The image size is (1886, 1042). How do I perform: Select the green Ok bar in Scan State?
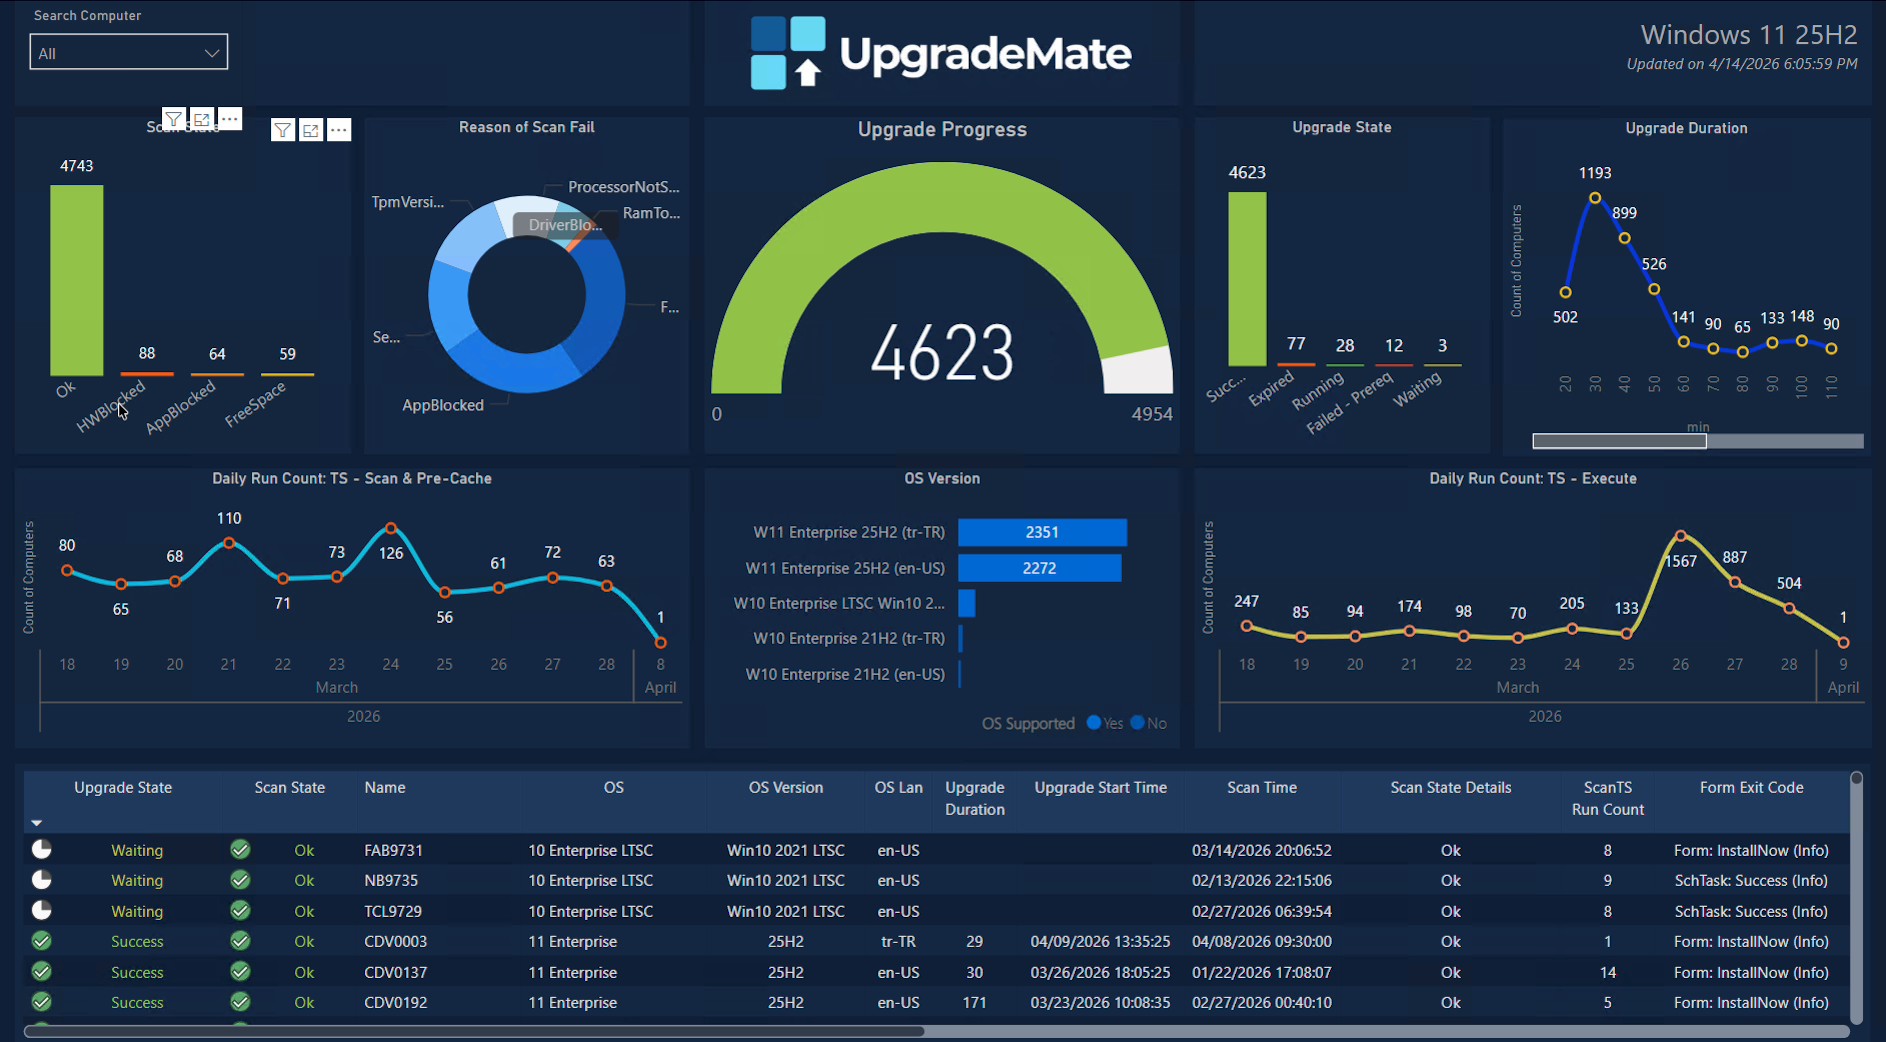pos(77,281)
